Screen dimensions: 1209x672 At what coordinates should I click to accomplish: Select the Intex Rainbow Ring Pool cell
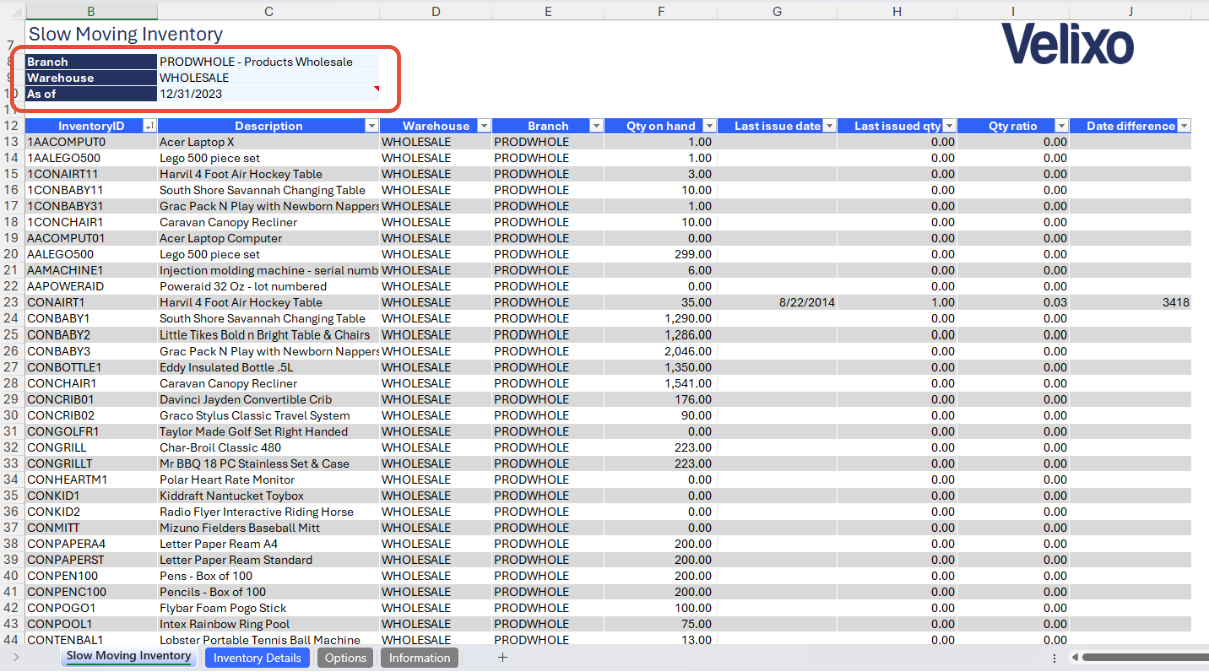(268, 624)
